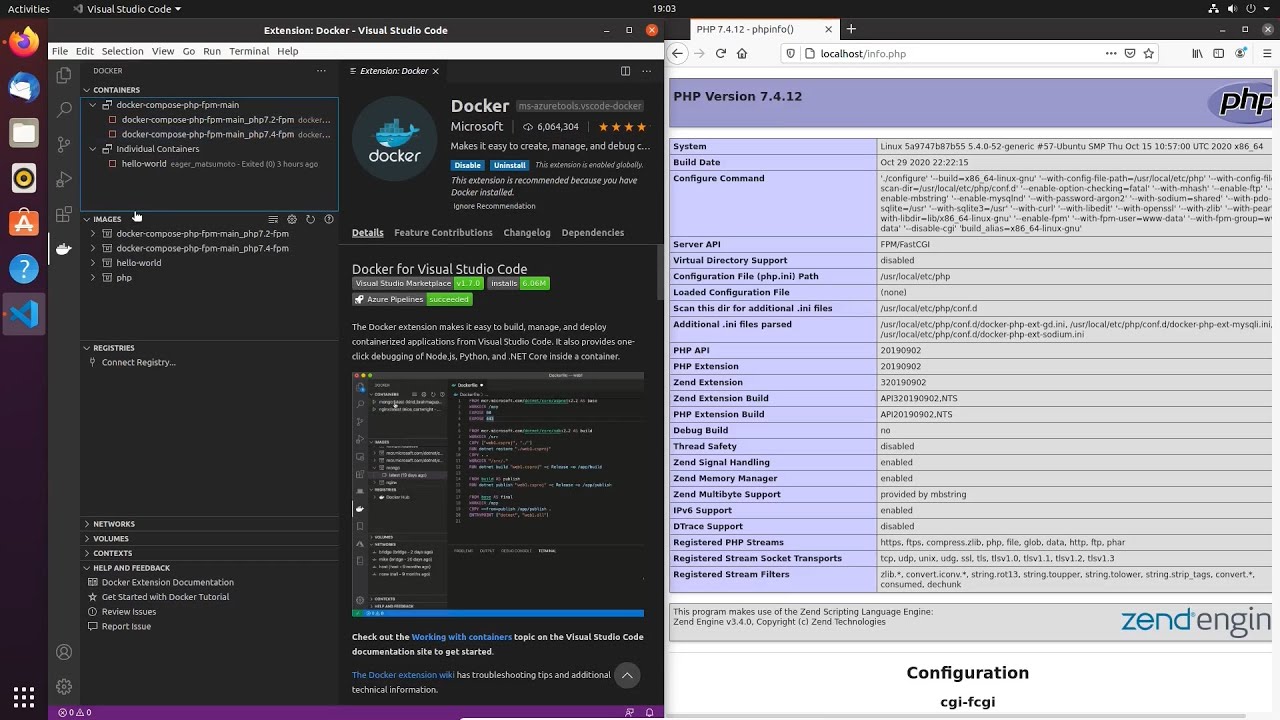The image size is (1280, 720).
Task: Toggle Firefox sidebar icon
Action: point(1218,53)
